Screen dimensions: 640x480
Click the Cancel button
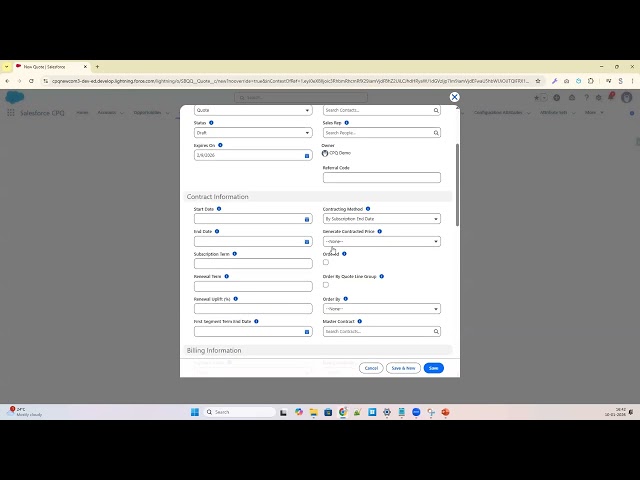(x=371, y=368)
